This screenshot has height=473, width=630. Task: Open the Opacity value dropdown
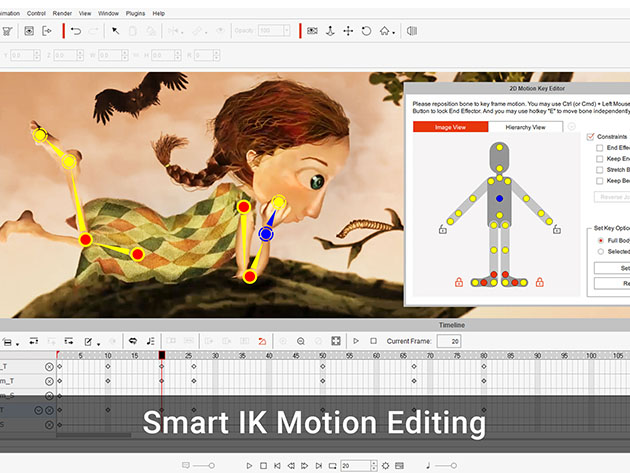[x=286, y=31]
